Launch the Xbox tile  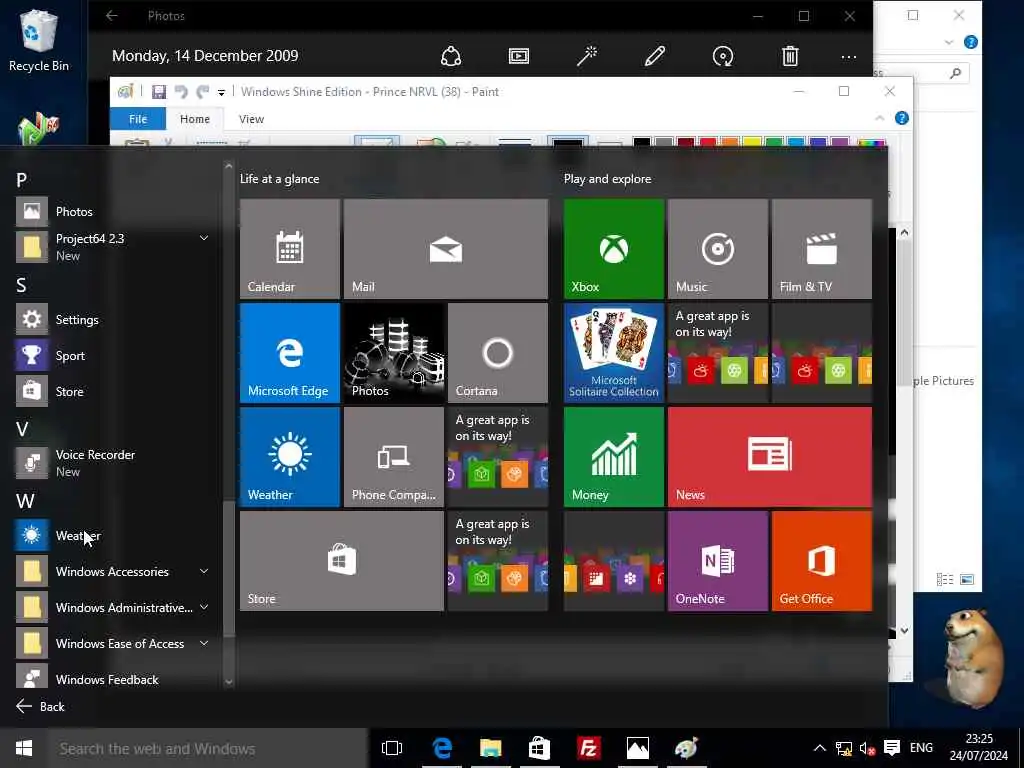click(x=614, y=249)
